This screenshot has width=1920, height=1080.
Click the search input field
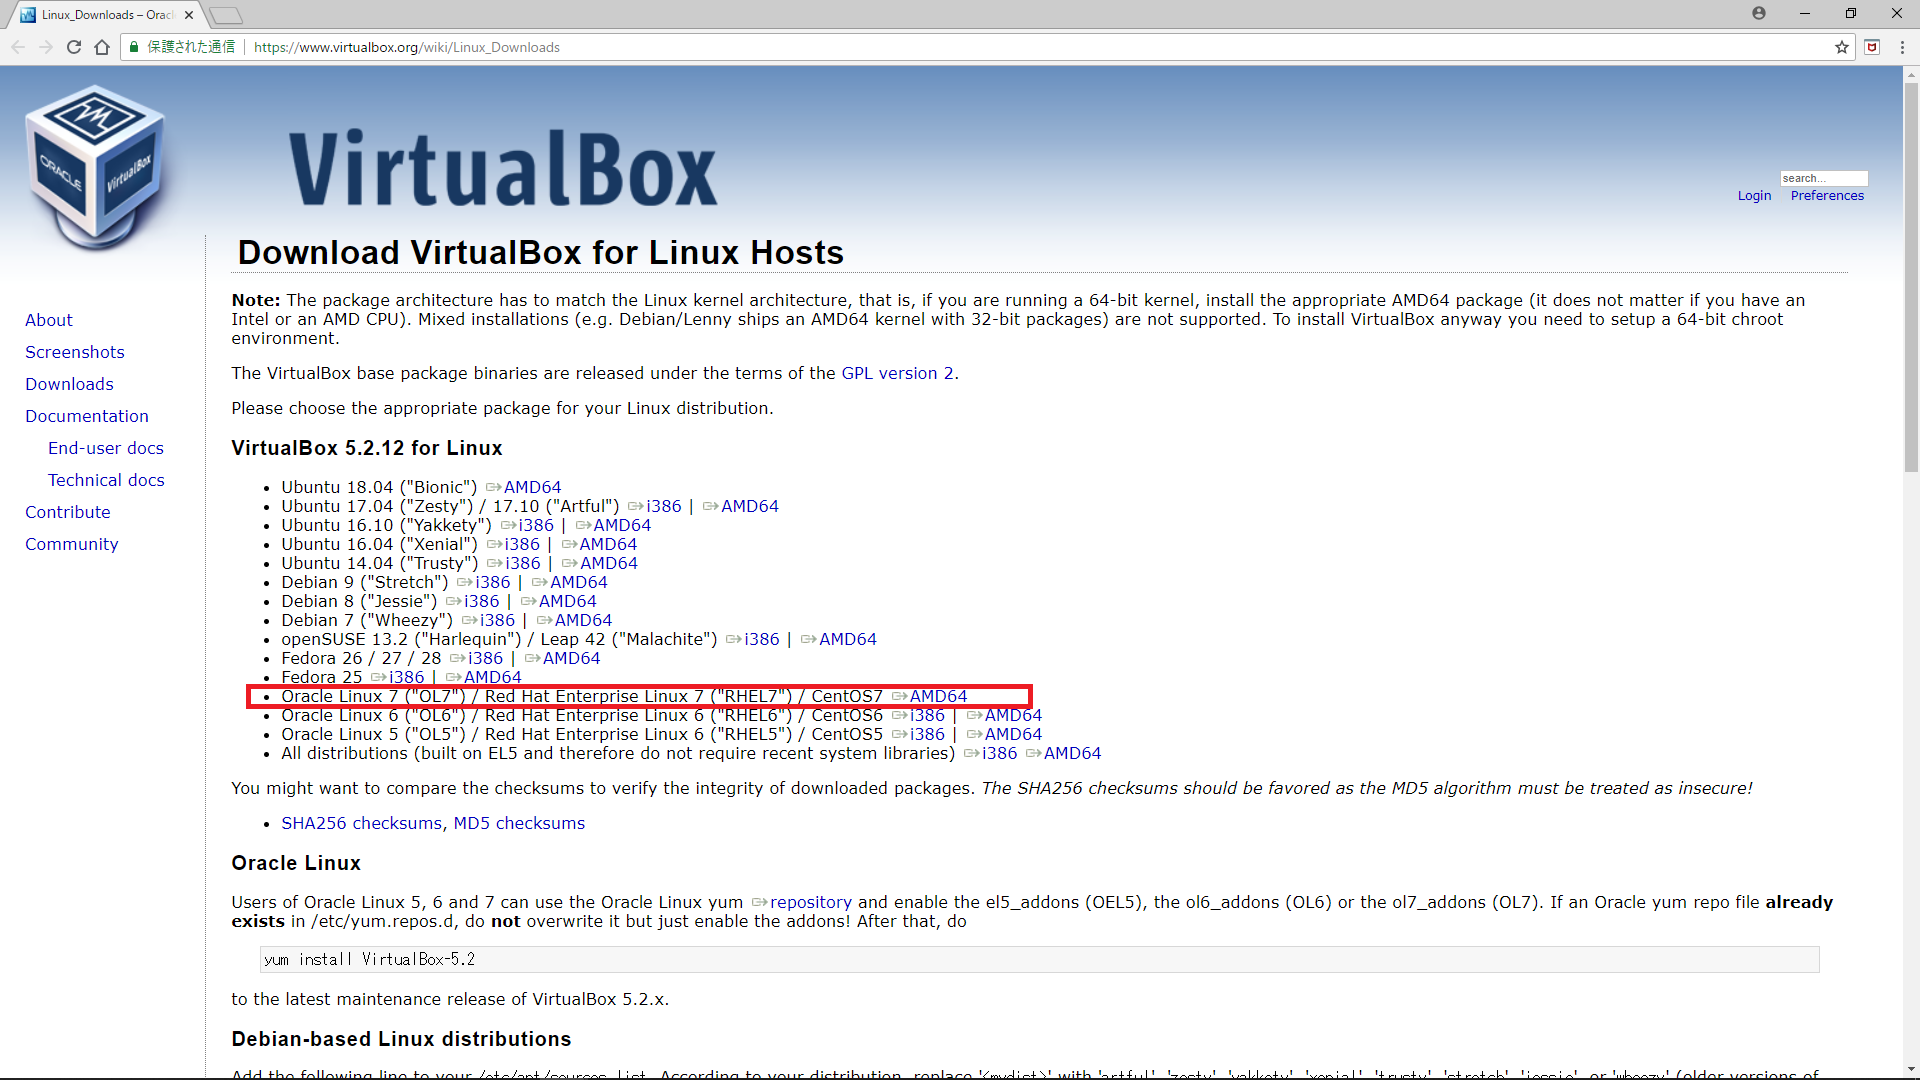click(x=1823, y=178)
